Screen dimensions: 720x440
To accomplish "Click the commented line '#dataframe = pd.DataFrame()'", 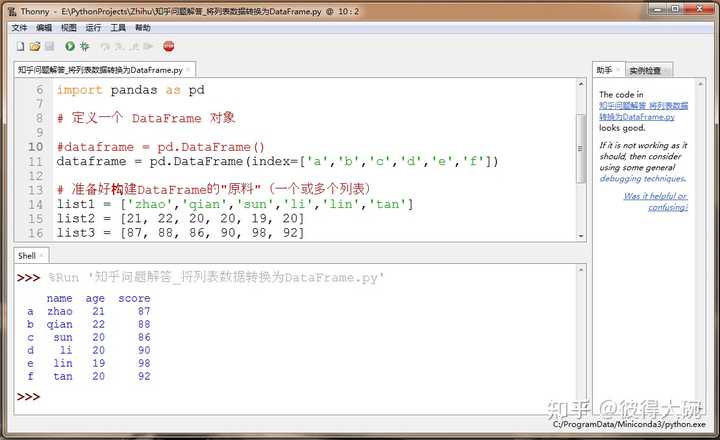I will (x=160, y=147).
